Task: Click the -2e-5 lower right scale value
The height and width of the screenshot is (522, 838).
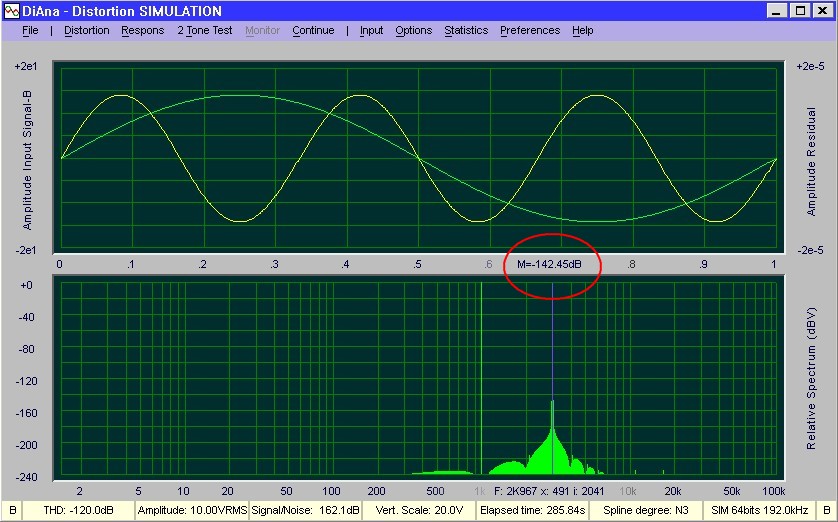Action: pyautogui.click(x=810, y=250)
